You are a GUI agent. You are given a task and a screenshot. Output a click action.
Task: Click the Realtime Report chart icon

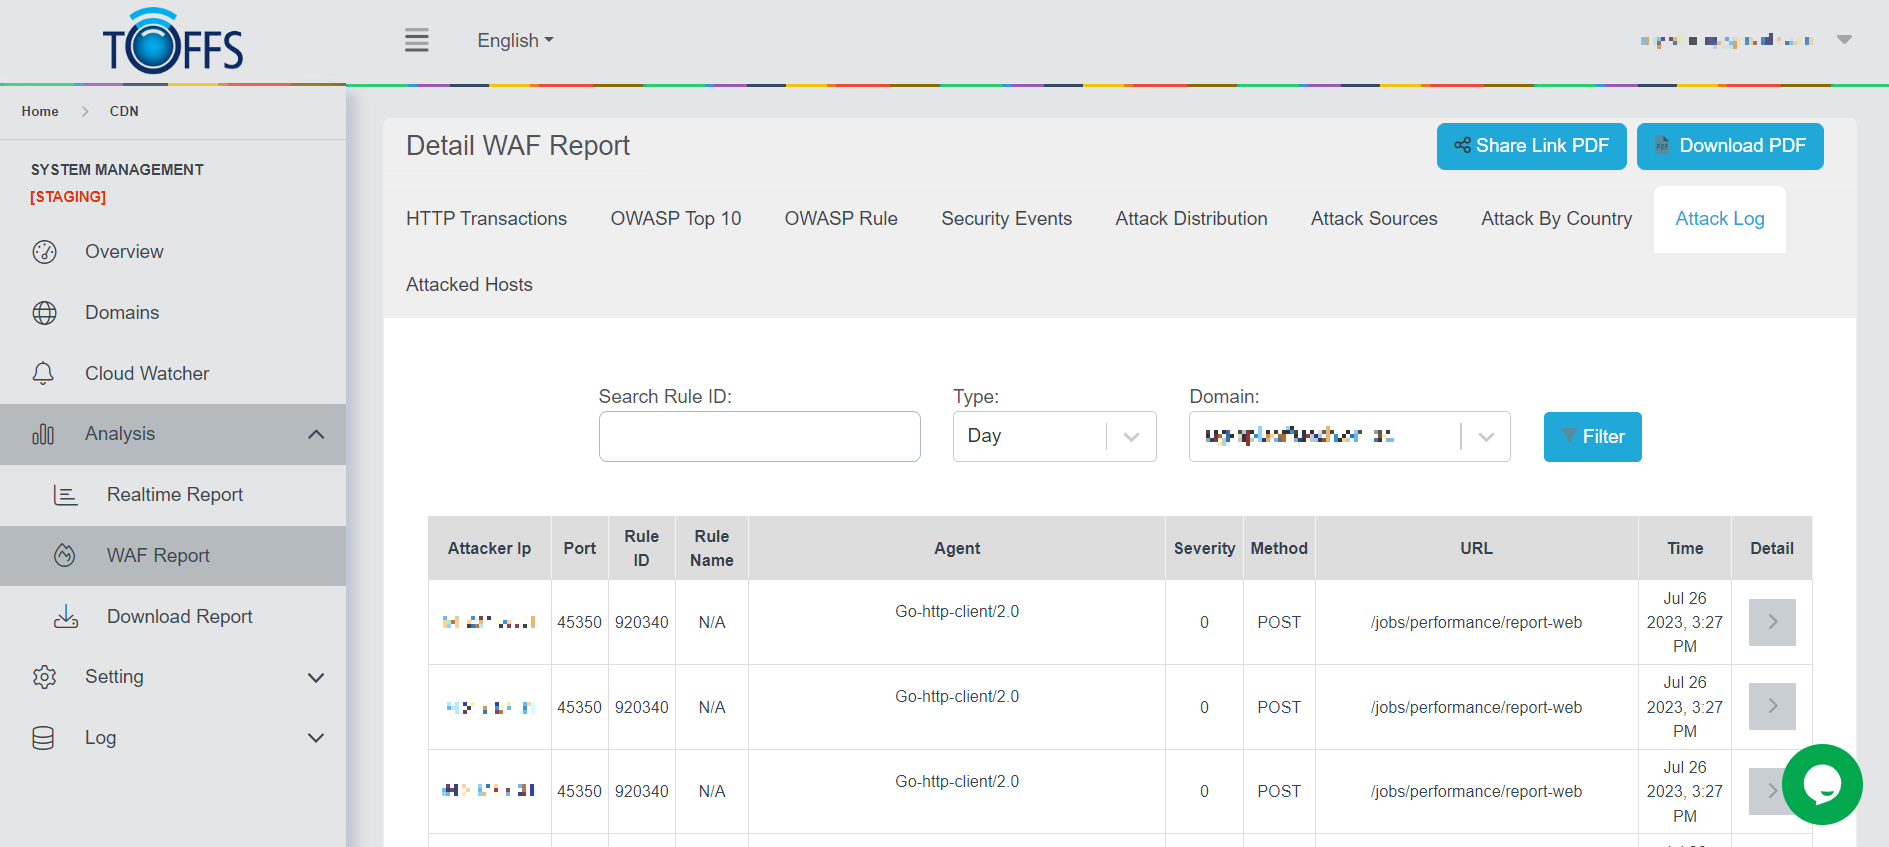(66, 495)
